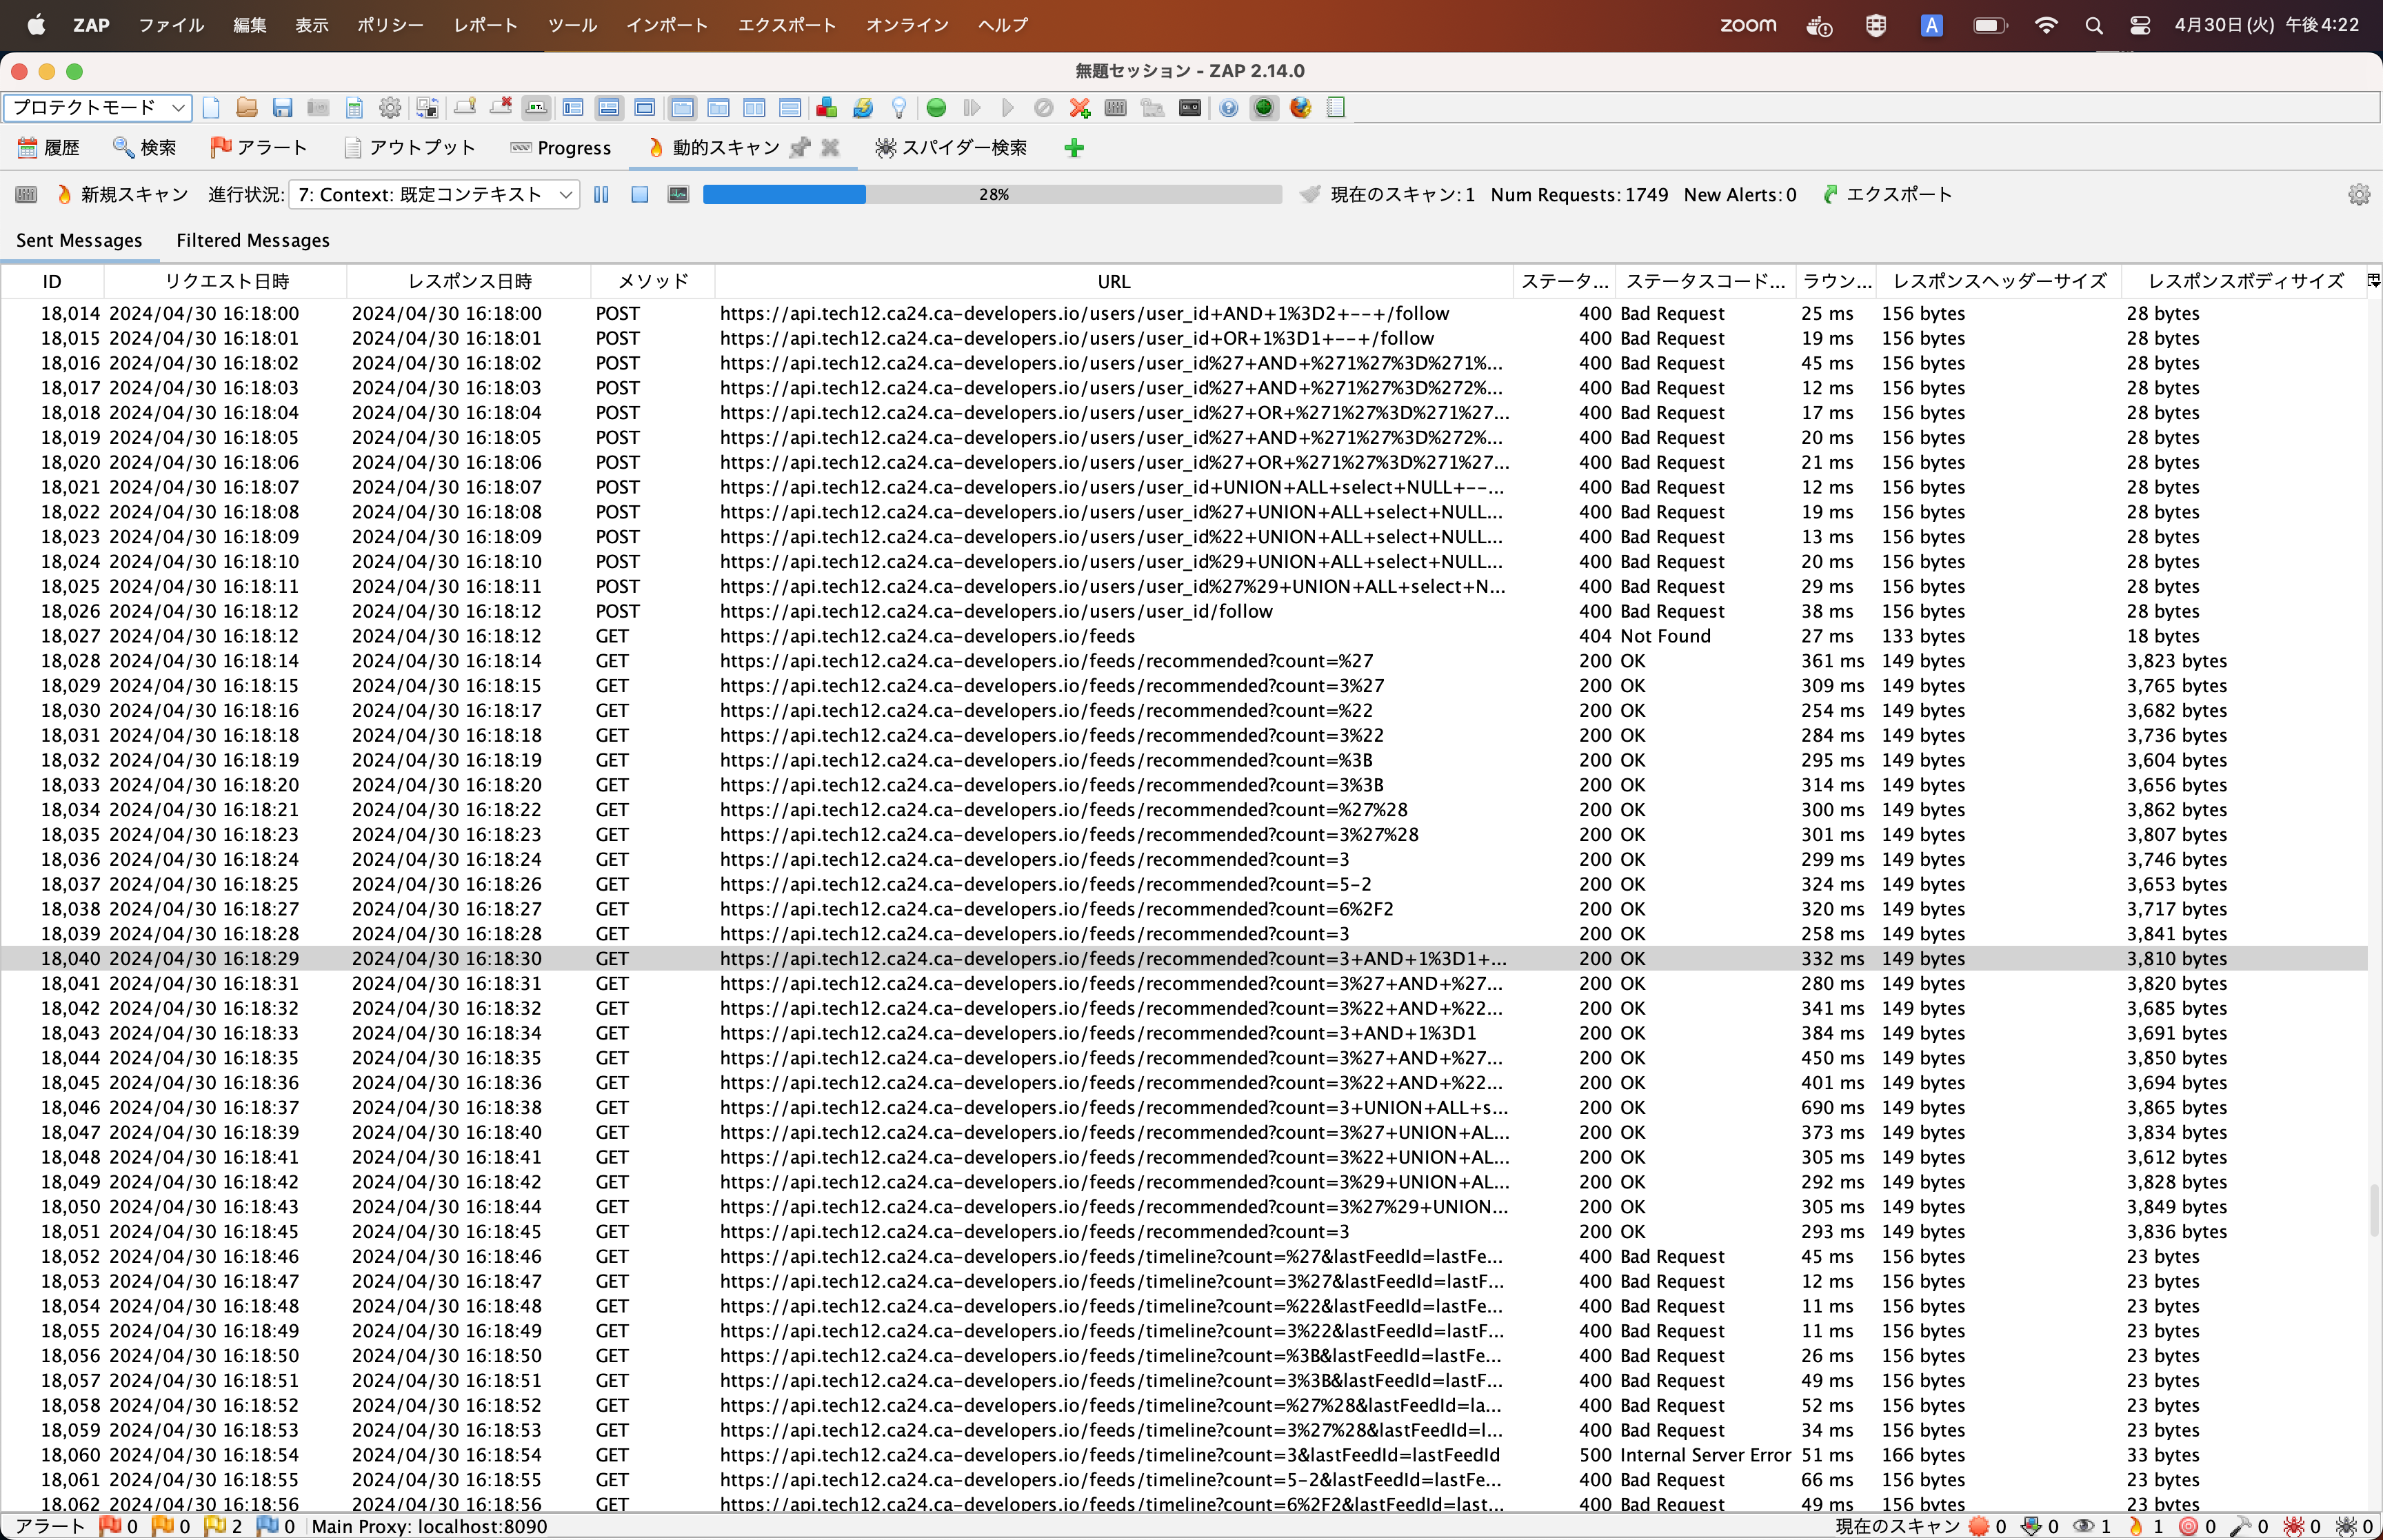Open Firefox browser launch icon
Image resolution: width=2383 pixels, height=1540 pixels.
(x=1300, y=108)
